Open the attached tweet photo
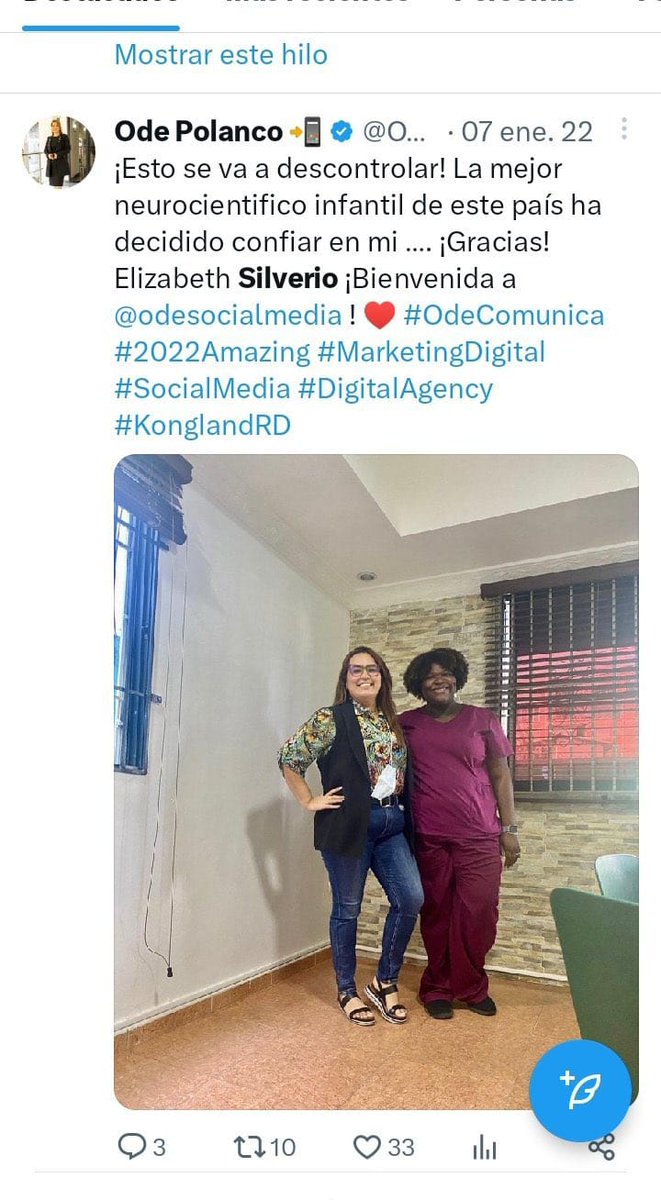Image resolution: width=661 pixels, height=1200 pixels. (376, 782)
